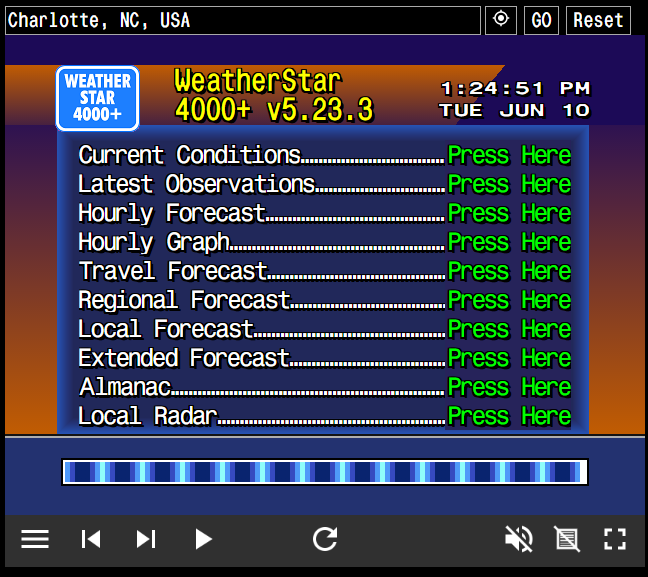Click the Almanac label
The width and height of the screenshot is (648, 577).
pyautogui.click(x=125, y=387)
